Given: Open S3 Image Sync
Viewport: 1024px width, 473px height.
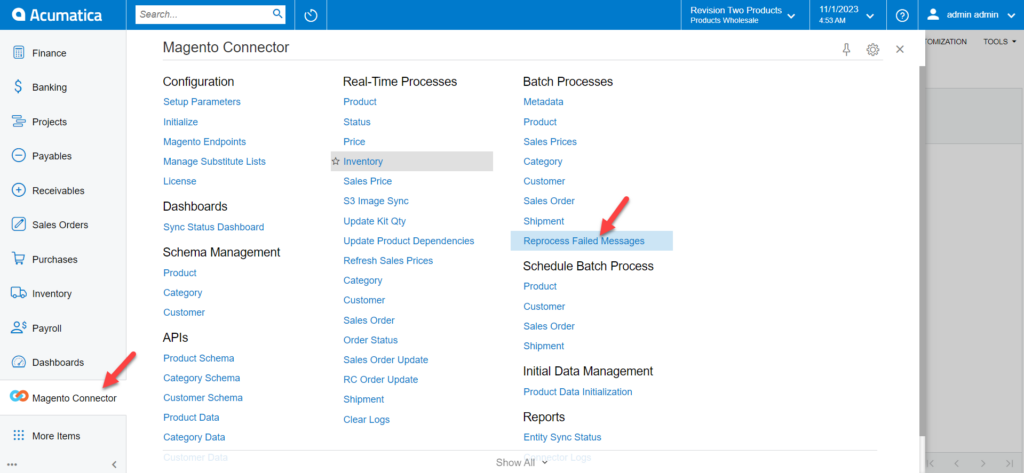Looking at the screenshot, I should (x=376, y=201).
